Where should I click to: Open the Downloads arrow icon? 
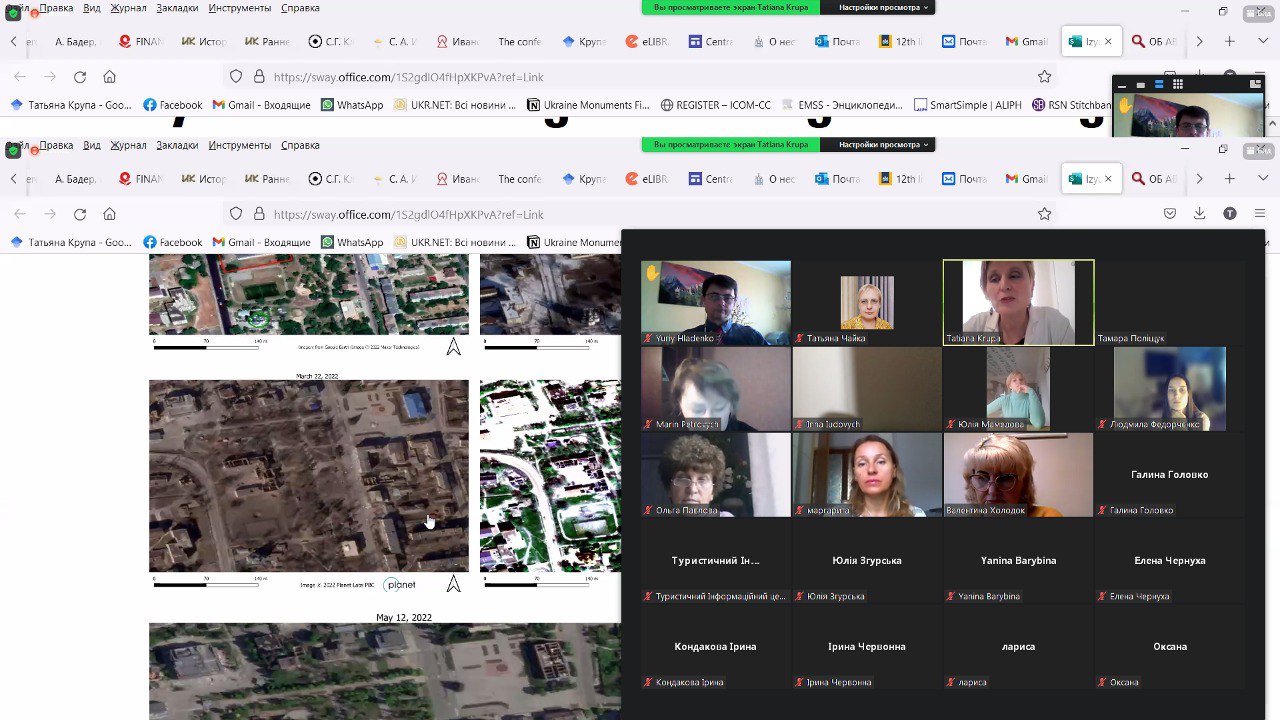(1199, 214)
